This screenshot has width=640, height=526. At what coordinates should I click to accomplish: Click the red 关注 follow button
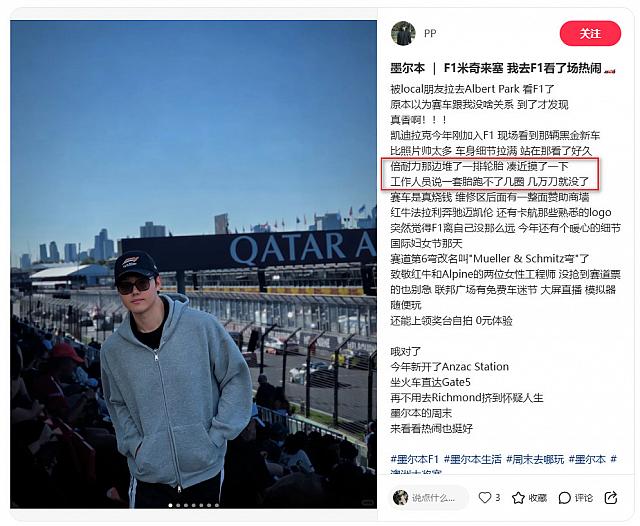click(x=590, y=33)
